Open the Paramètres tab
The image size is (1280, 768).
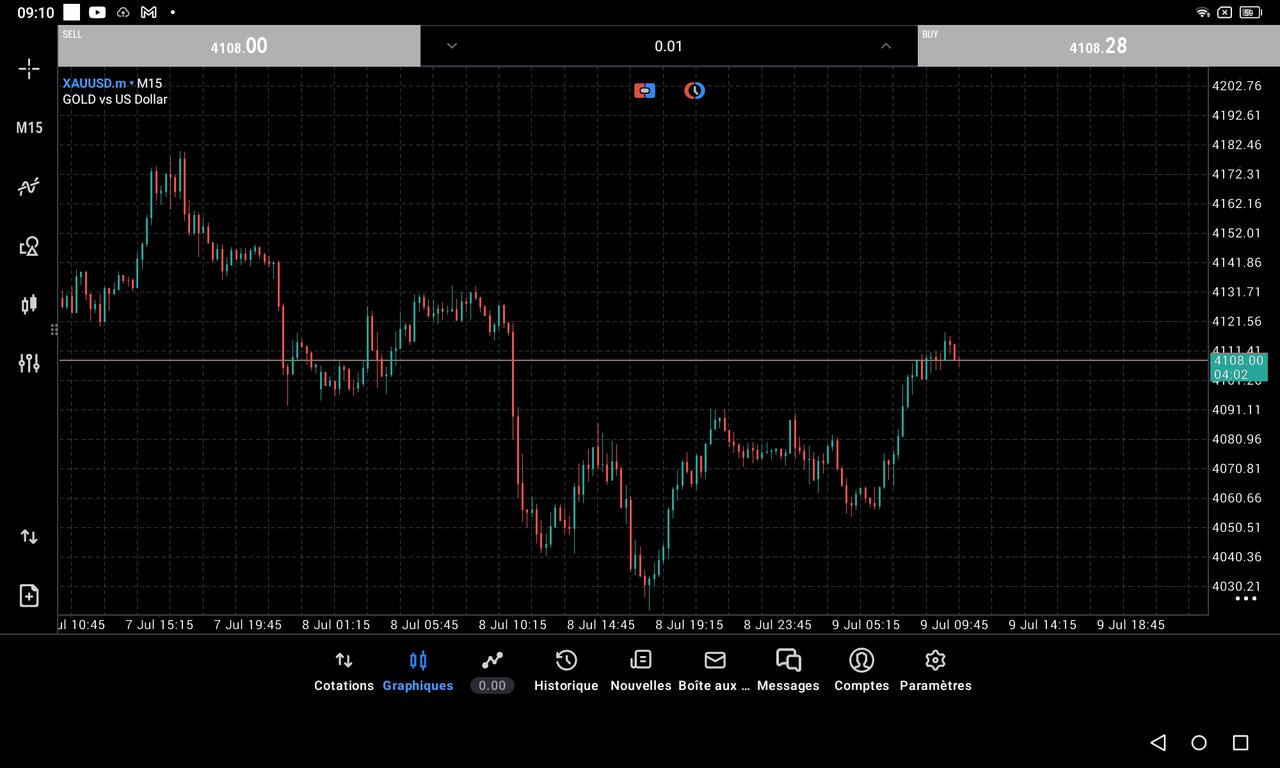(x=936, y=672)
